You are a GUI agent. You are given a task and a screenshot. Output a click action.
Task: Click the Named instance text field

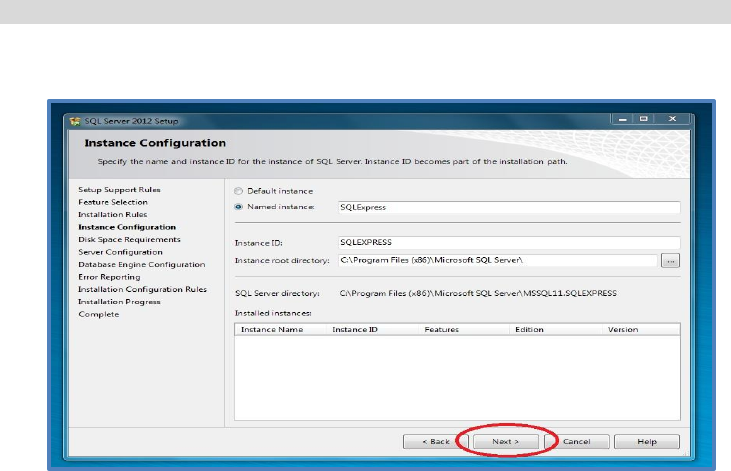[509, 208]
